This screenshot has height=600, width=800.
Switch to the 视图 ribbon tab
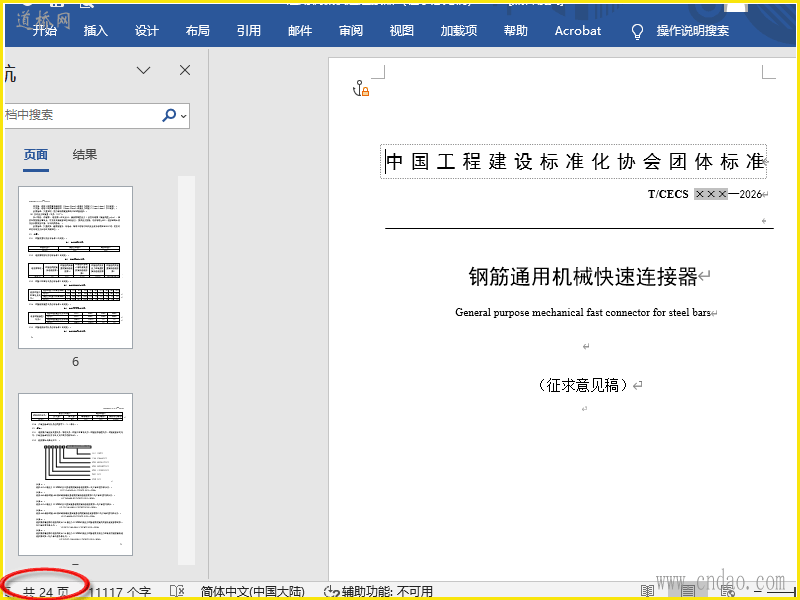click(x=402, y=31)
